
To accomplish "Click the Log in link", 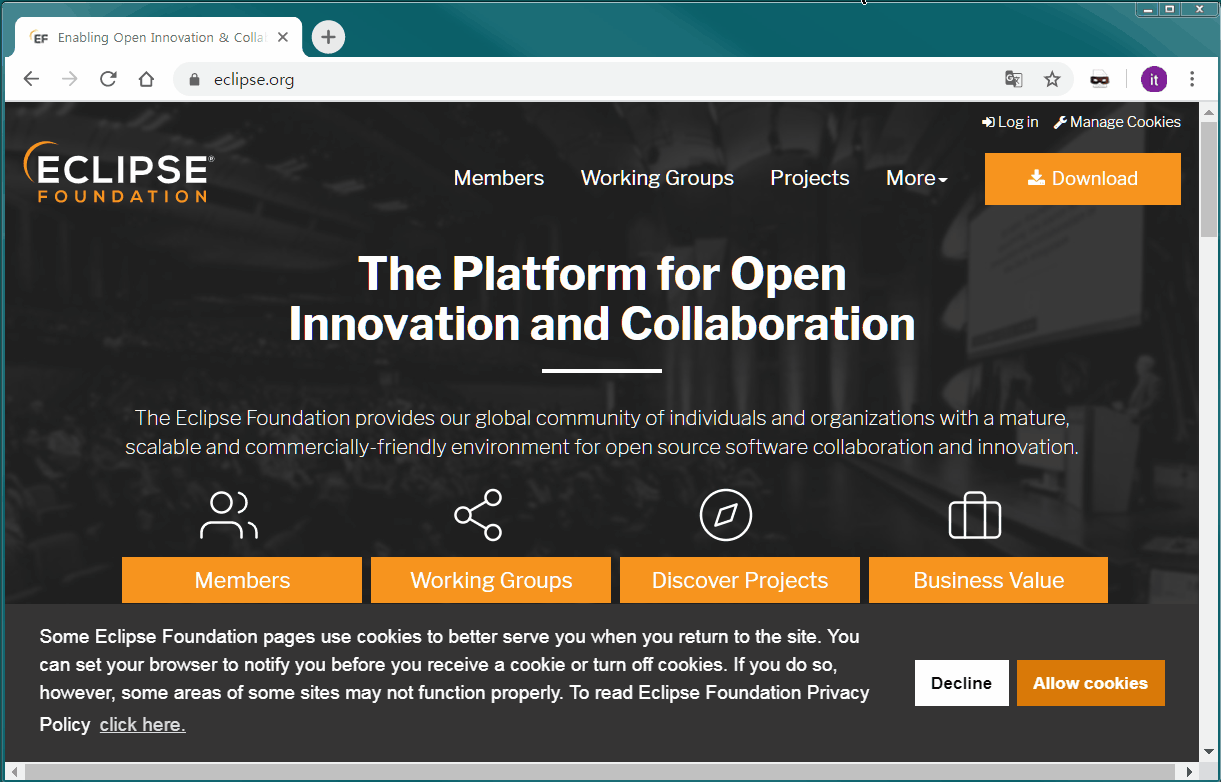I will point(1010,122).
